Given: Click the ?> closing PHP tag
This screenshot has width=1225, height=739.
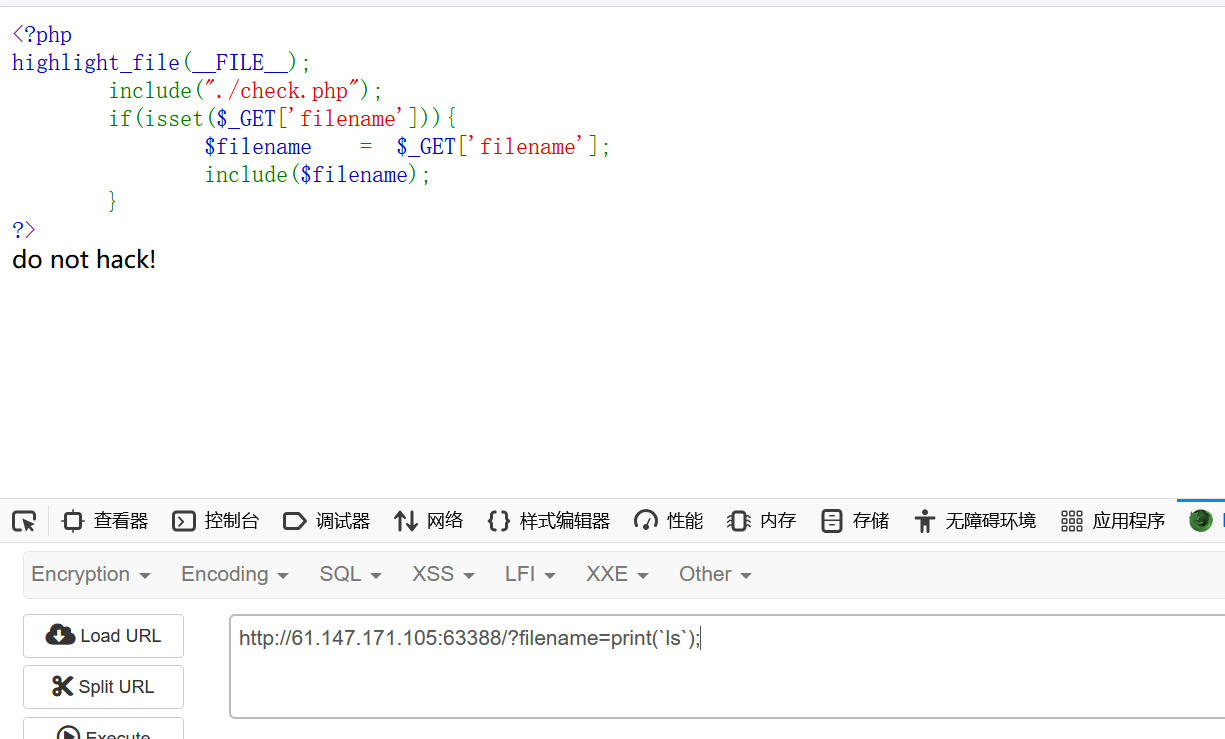Looking at the screenshot, I should 24,230.
